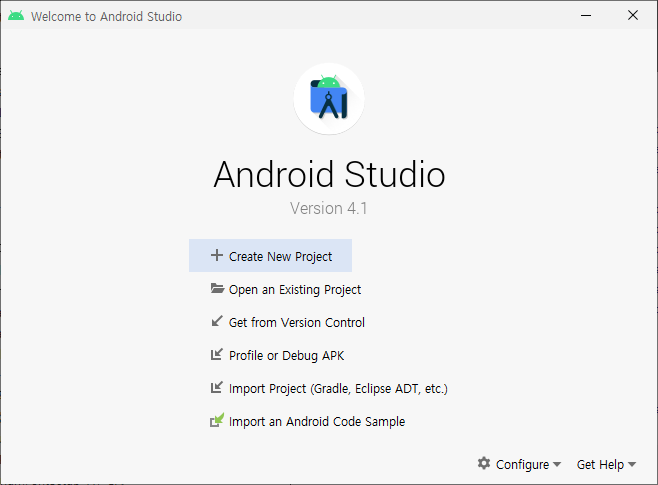
Task: Click the icon beside Profile or Debug APK
Action: 217,355
